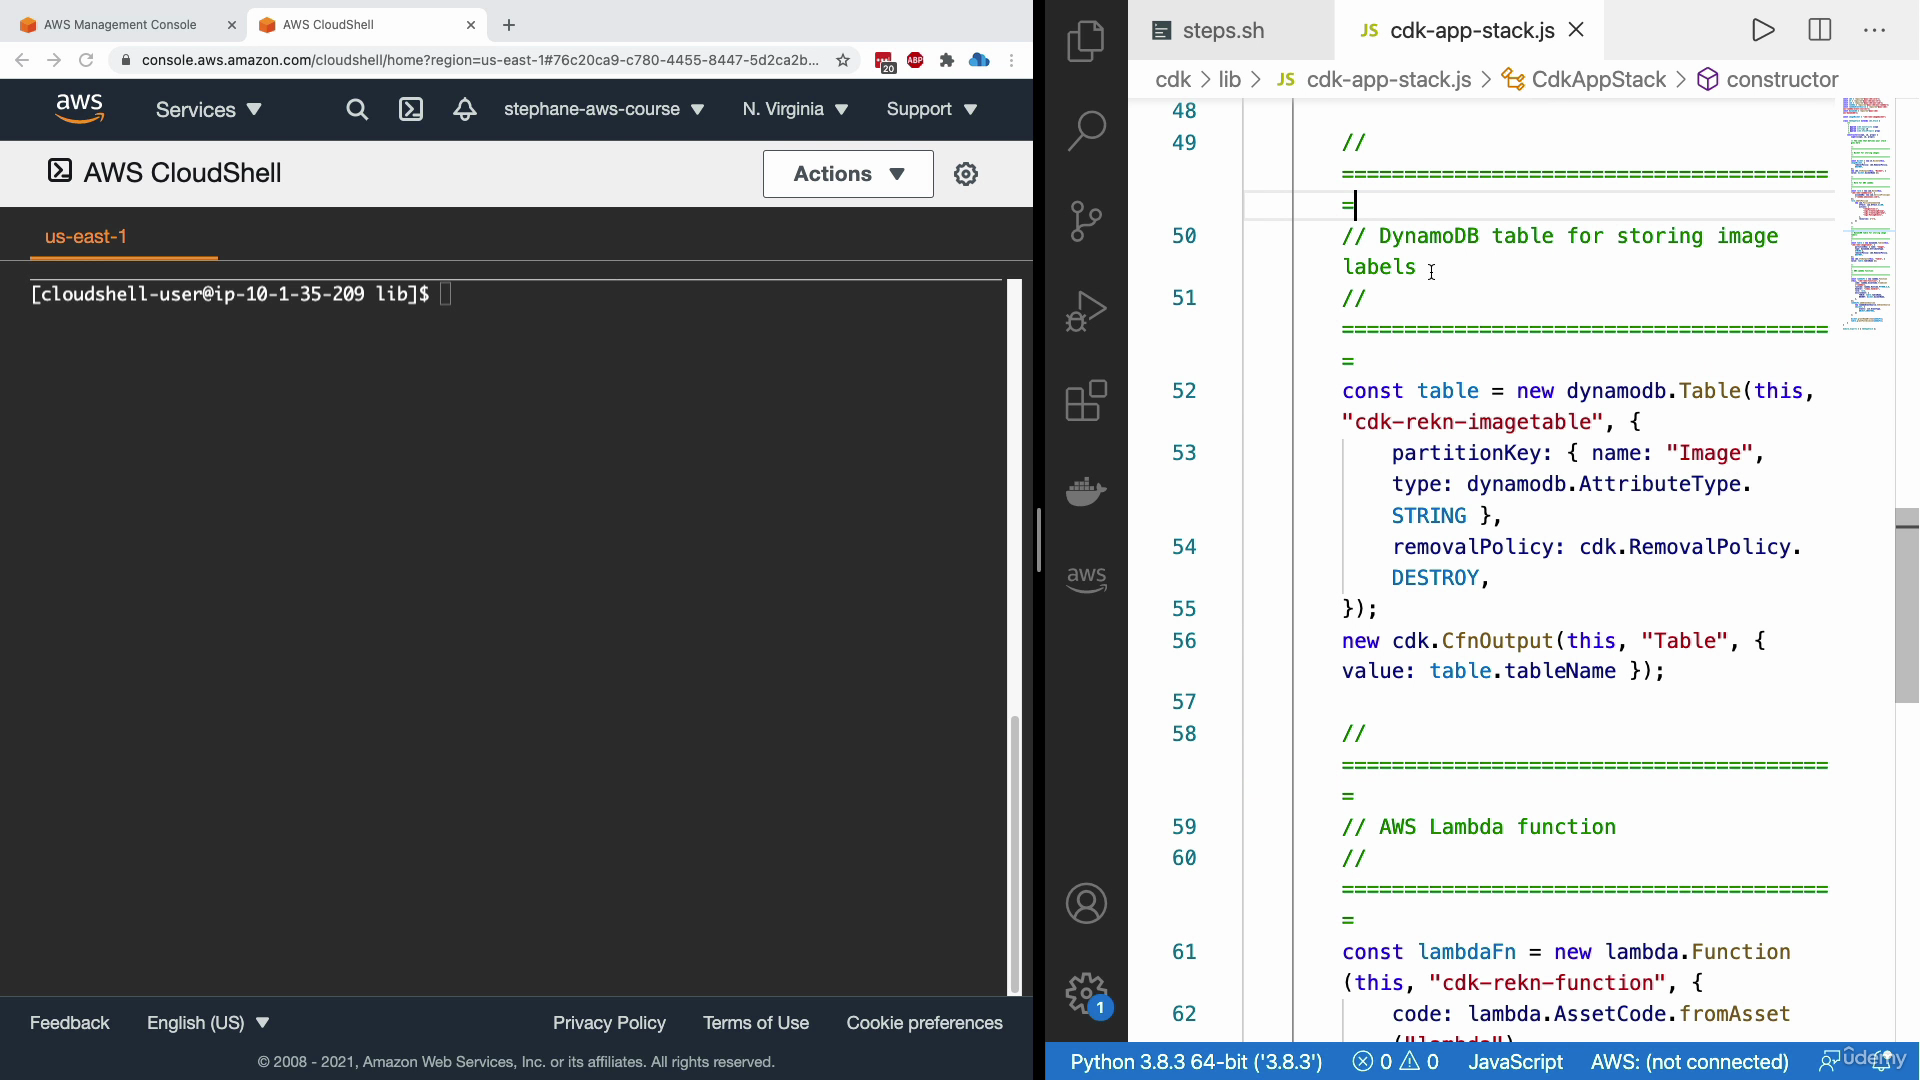Open a new browser tab
Image resolution: width=1920 pixels, height=1080 pixels.
(x=509, y=25)
